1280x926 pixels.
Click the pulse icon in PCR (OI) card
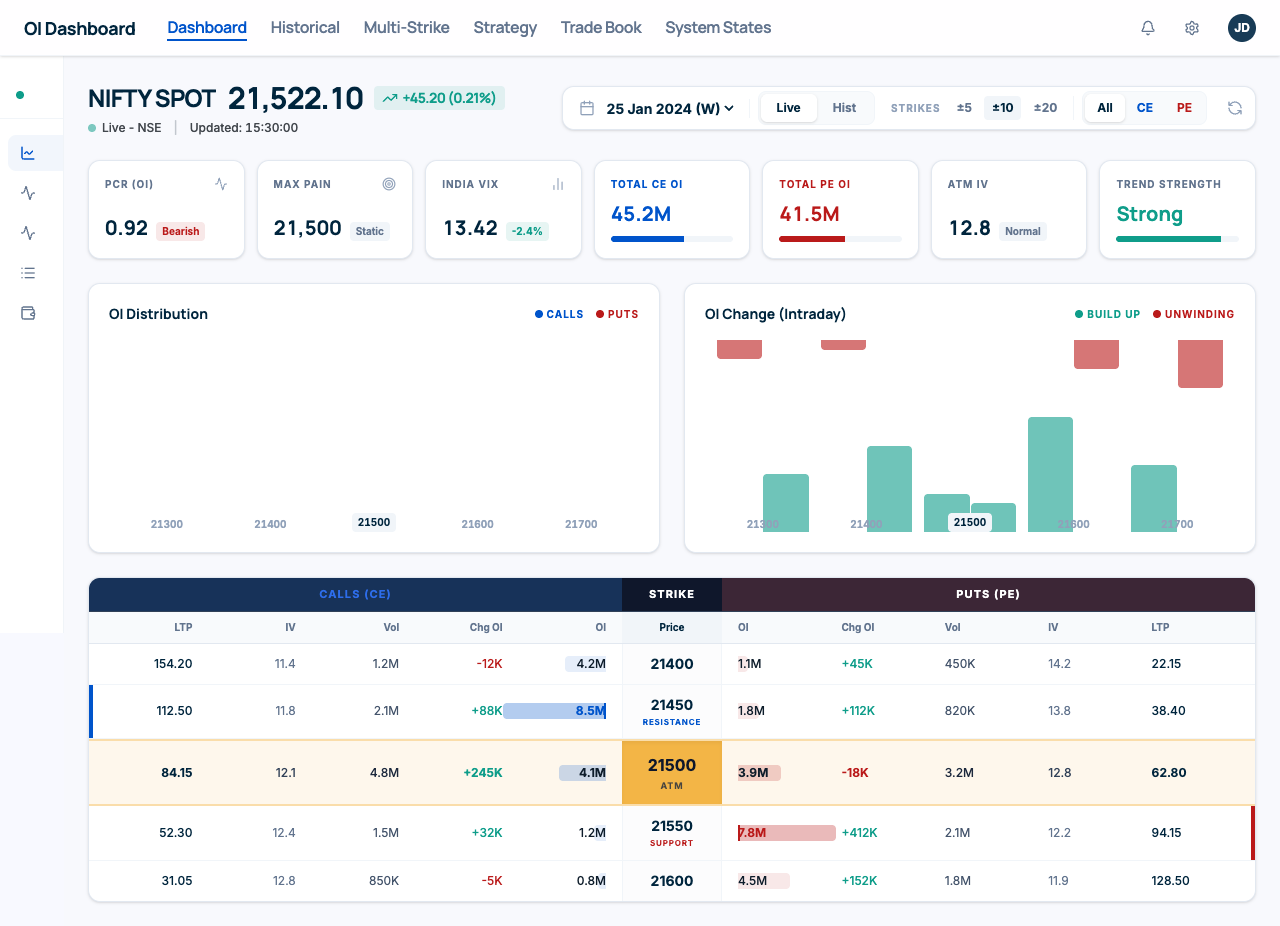click(221, 184)
